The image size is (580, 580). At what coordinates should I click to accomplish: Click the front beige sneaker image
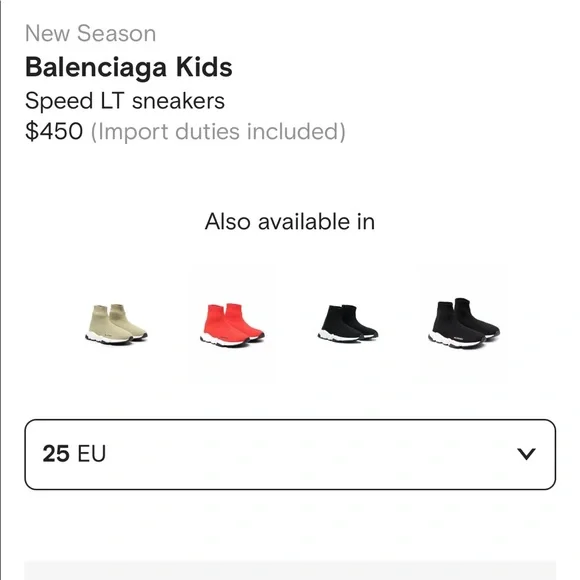pyautogui.click(x=108, y=326)
